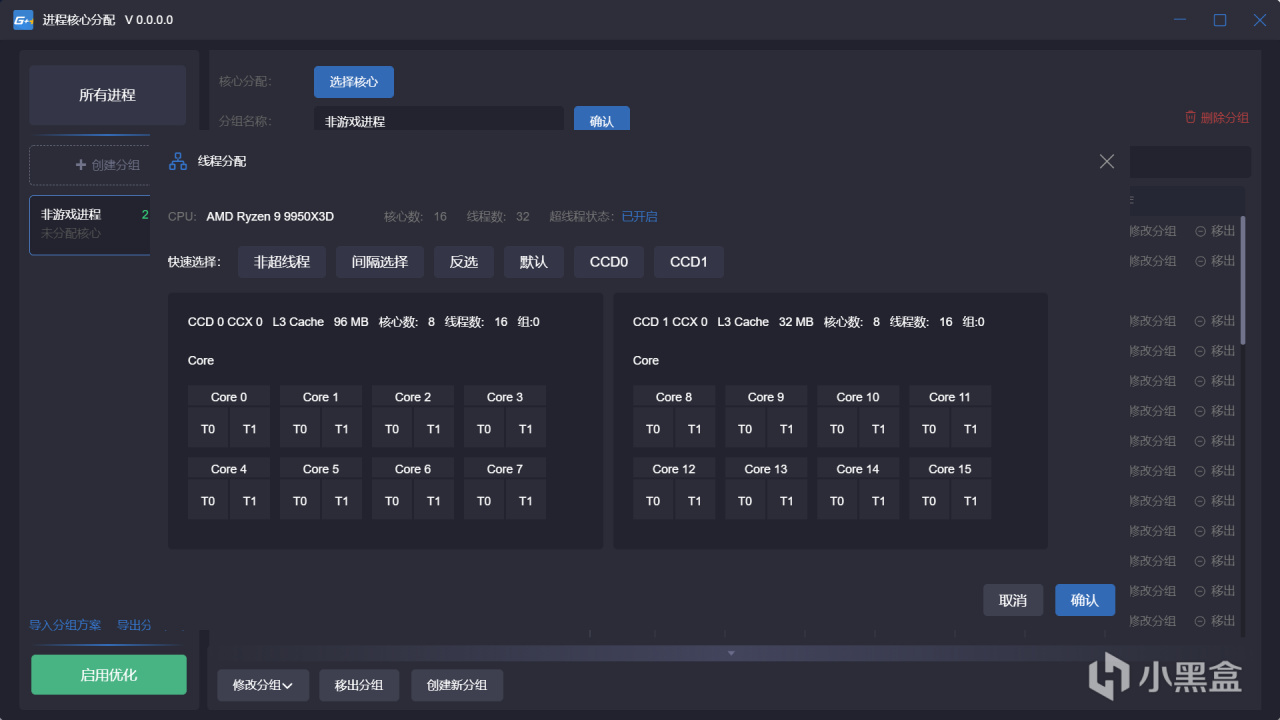This screenshot has width=1280, height=720.
Task: Click the thread allocation network icon
Action: pos(178,161)
